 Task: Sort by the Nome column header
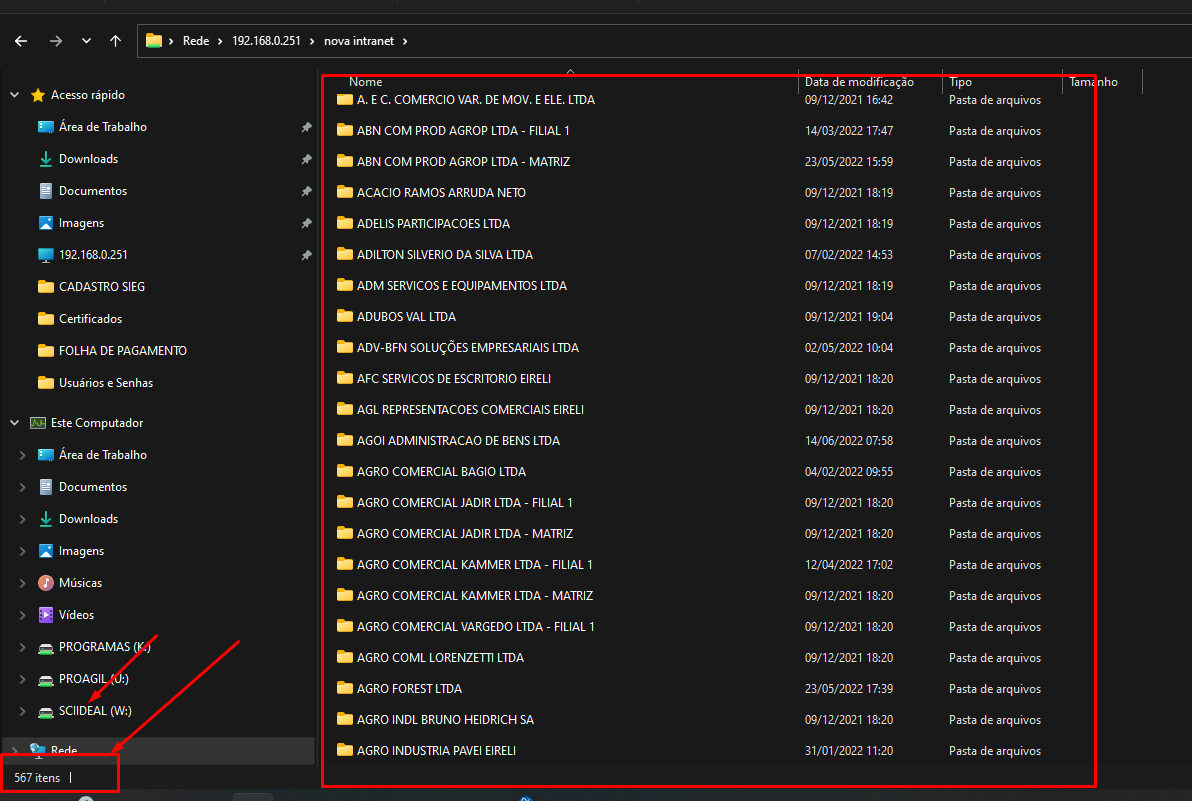point(366,82)
